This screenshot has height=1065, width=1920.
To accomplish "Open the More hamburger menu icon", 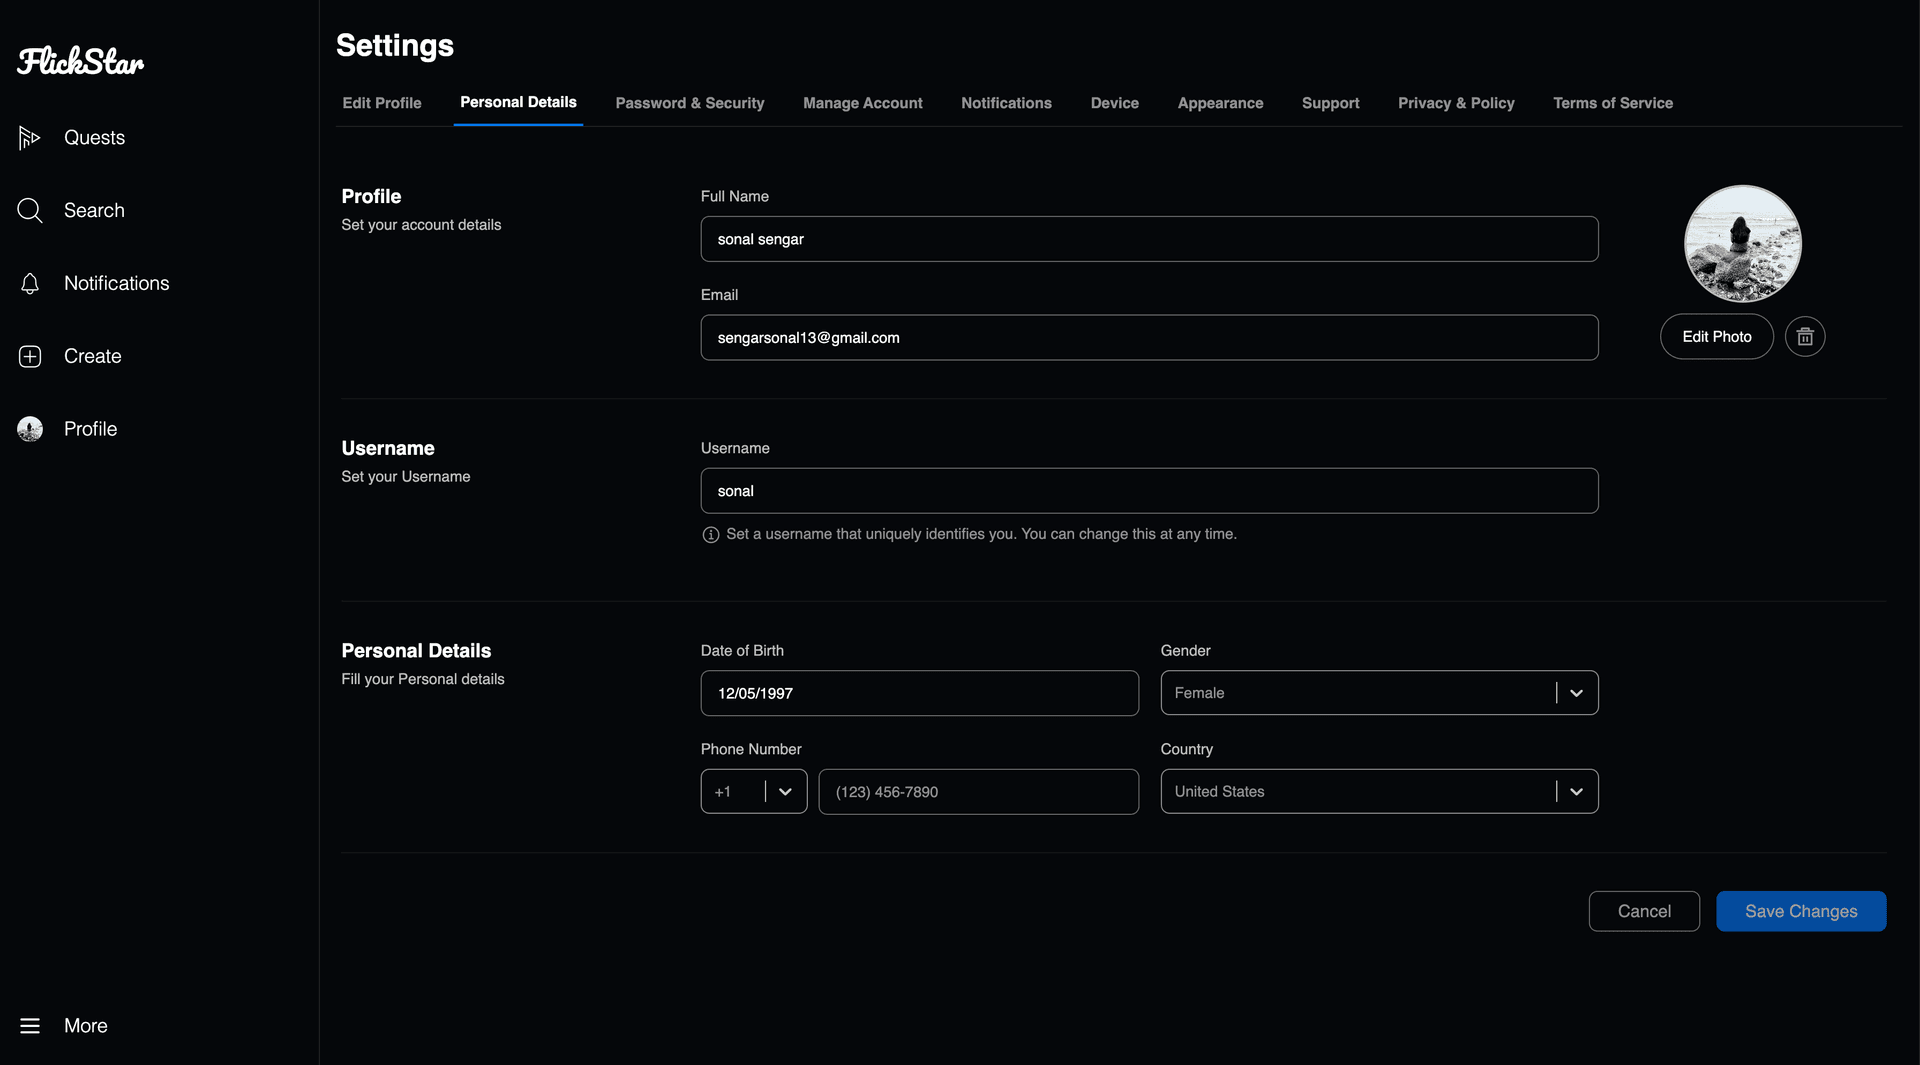I will point(29,1026).
